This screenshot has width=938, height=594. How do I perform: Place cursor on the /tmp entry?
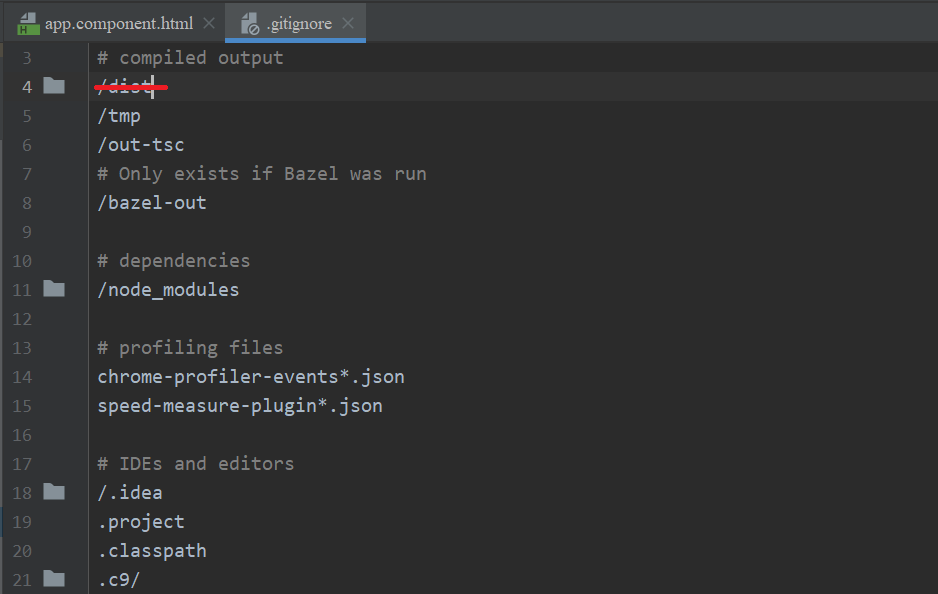point(119,116)
